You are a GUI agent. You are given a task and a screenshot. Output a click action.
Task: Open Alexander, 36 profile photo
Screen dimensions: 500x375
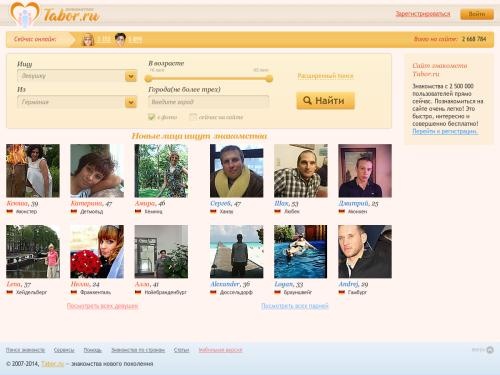(x=237, y=251)
